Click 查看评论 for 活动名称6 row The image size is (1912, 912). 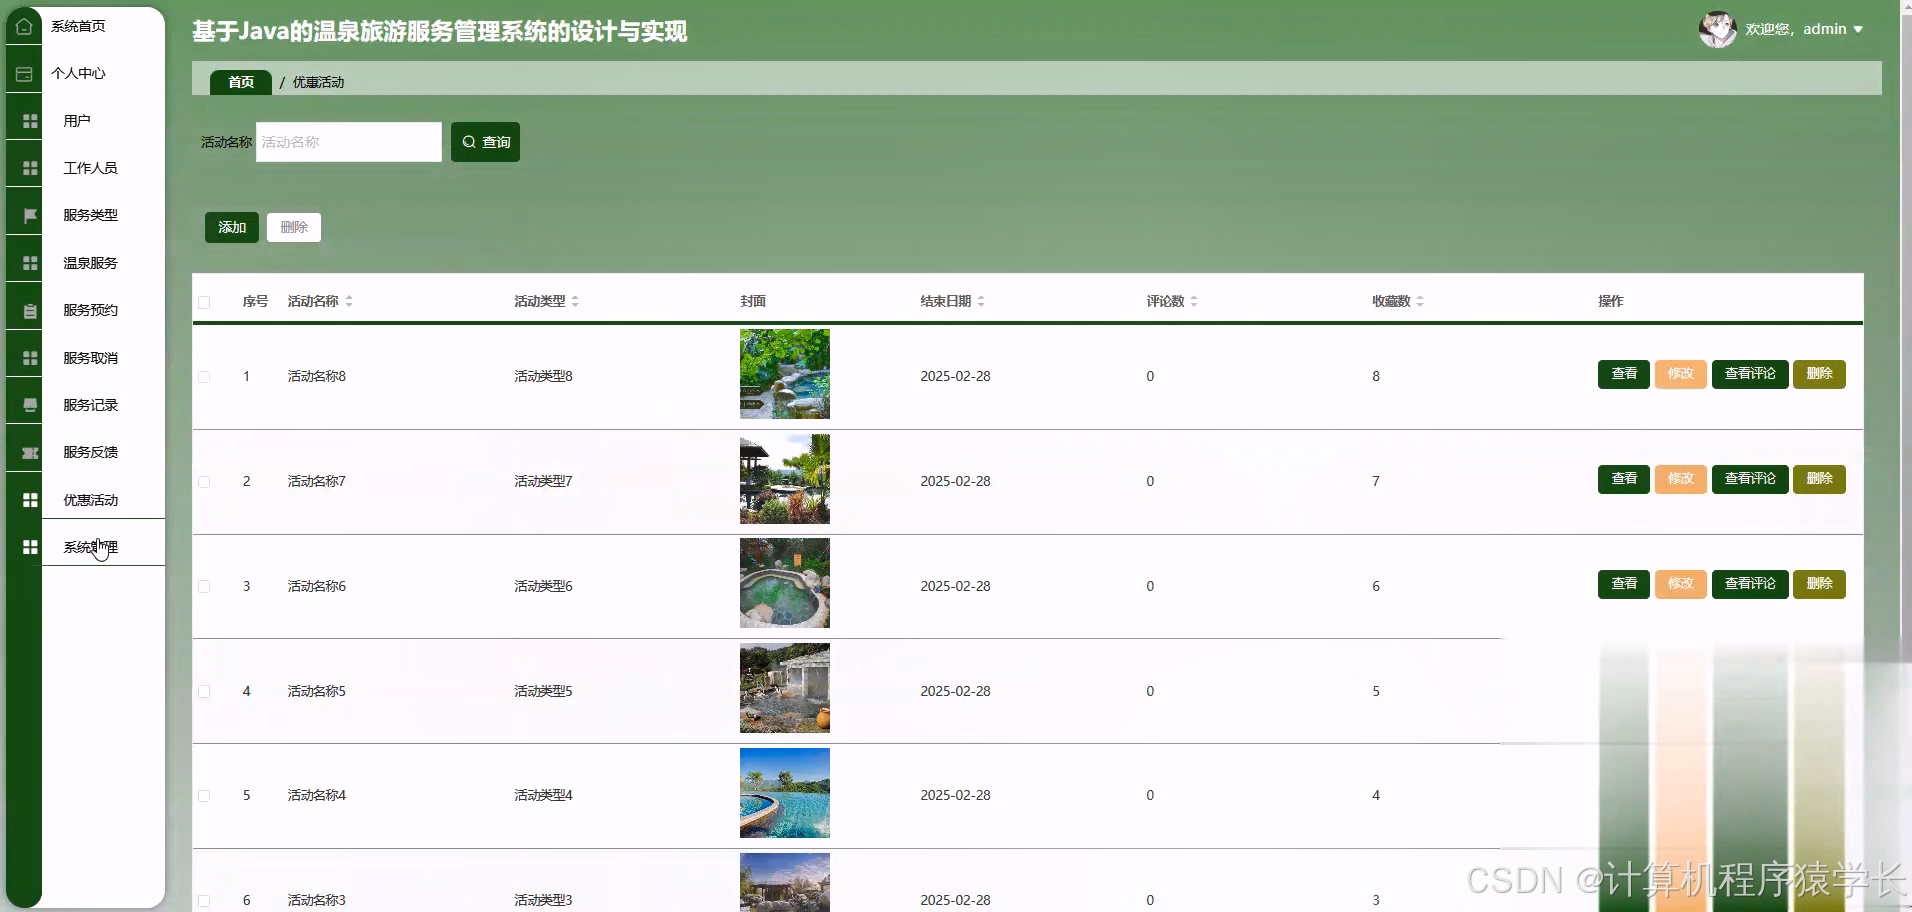pyautogui.click(x=1750, y=584)
